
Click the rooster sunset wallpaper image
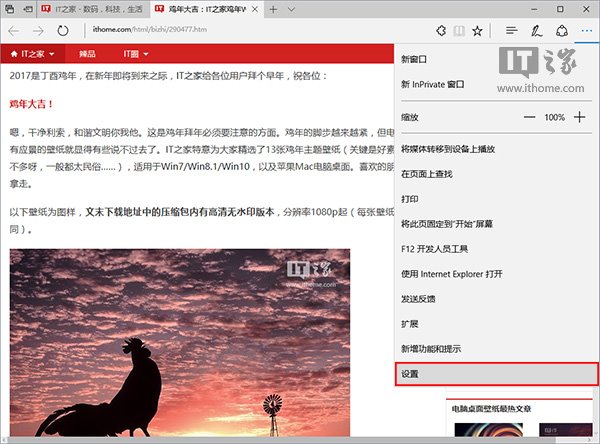(180, 343)
